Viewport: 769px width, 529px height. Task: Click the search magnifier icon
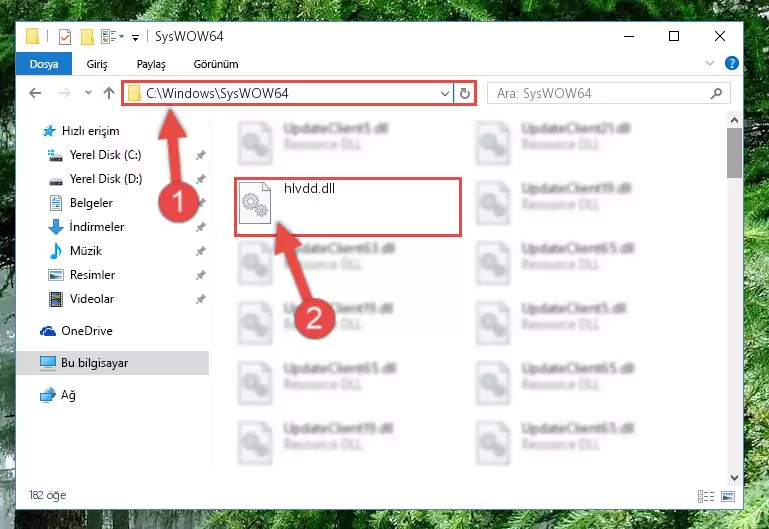716,93
